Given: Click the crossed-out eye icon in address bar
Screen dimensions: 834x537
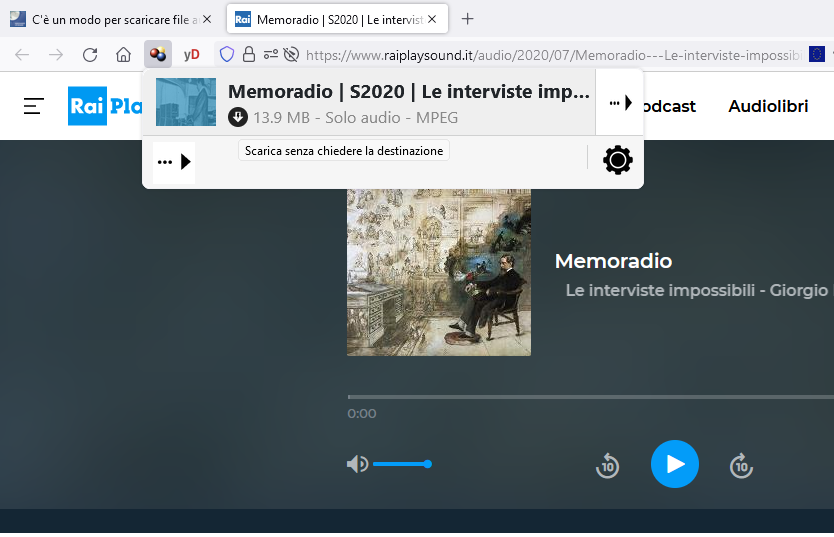Looking at the screenshot, I should (291, 54).
